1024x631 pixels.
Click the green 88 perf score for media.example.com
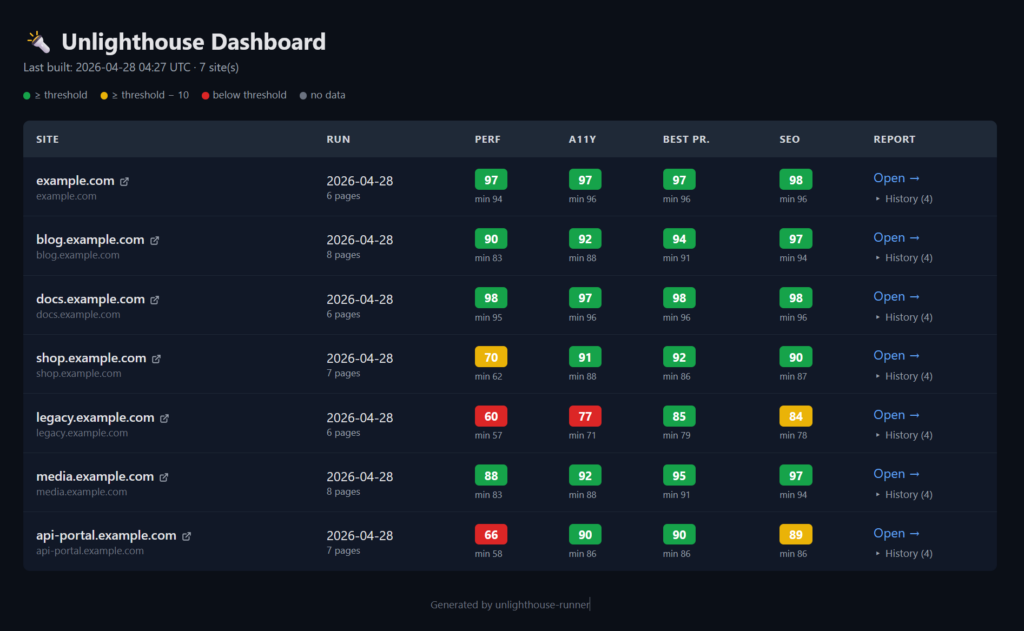pyautogui.click(x=491, y=476)
